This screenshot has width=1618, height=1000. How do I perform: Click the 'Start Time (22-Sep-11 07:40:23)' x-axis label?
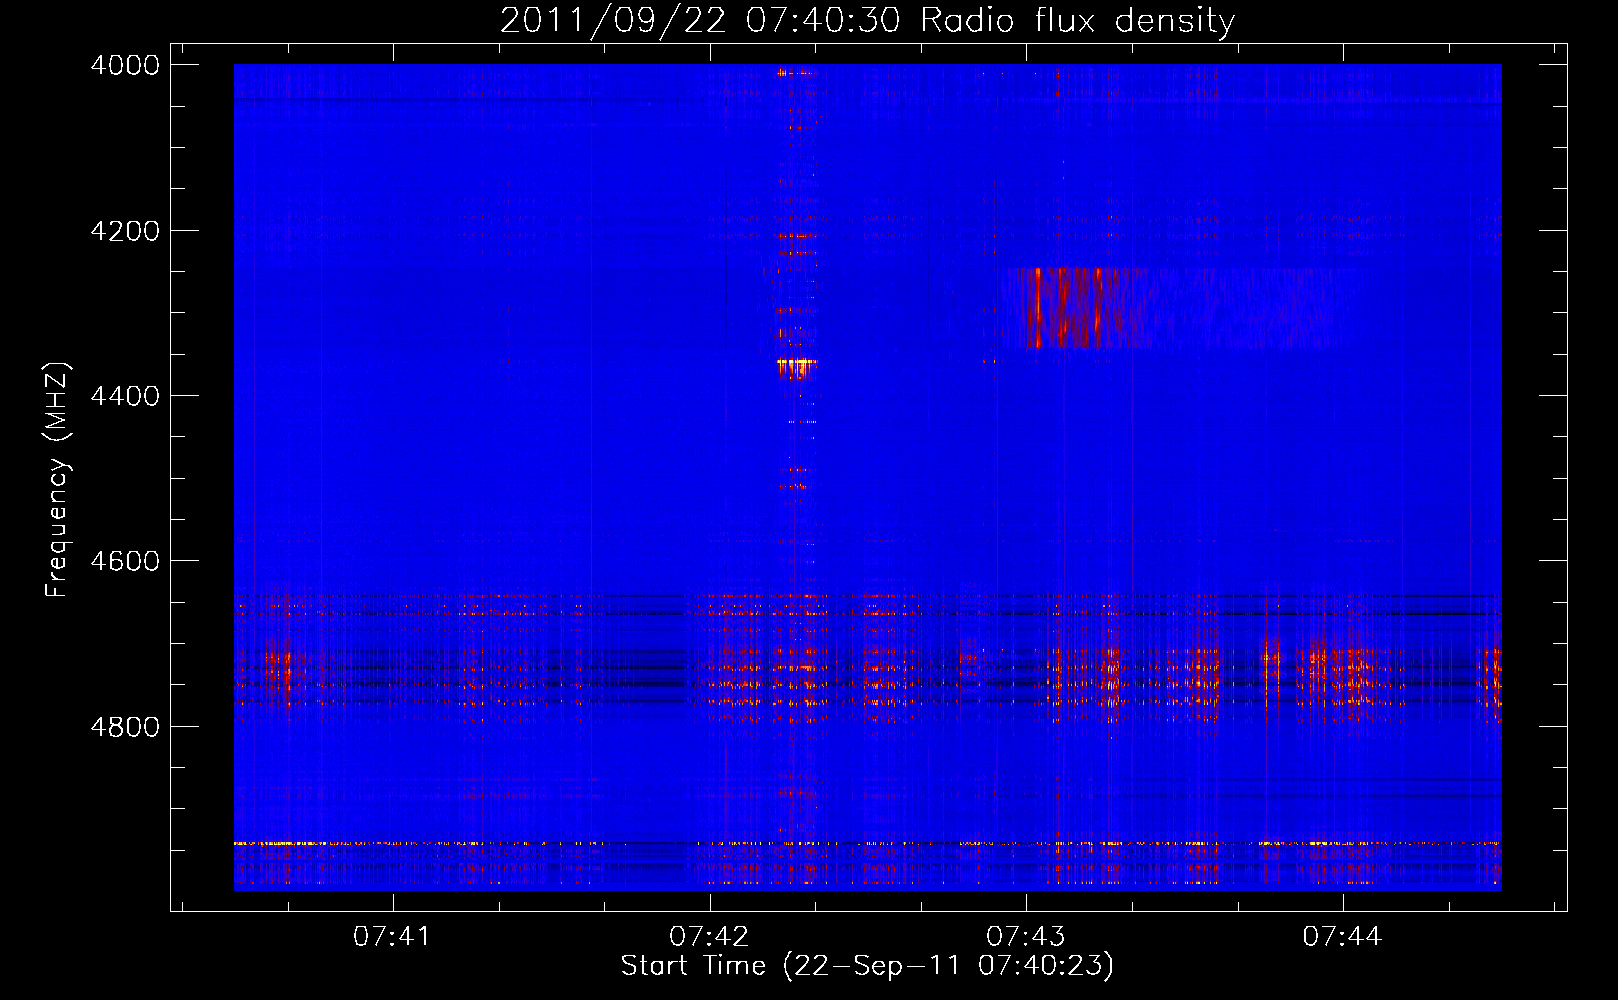pyautogui.click(x=867, y=966)
